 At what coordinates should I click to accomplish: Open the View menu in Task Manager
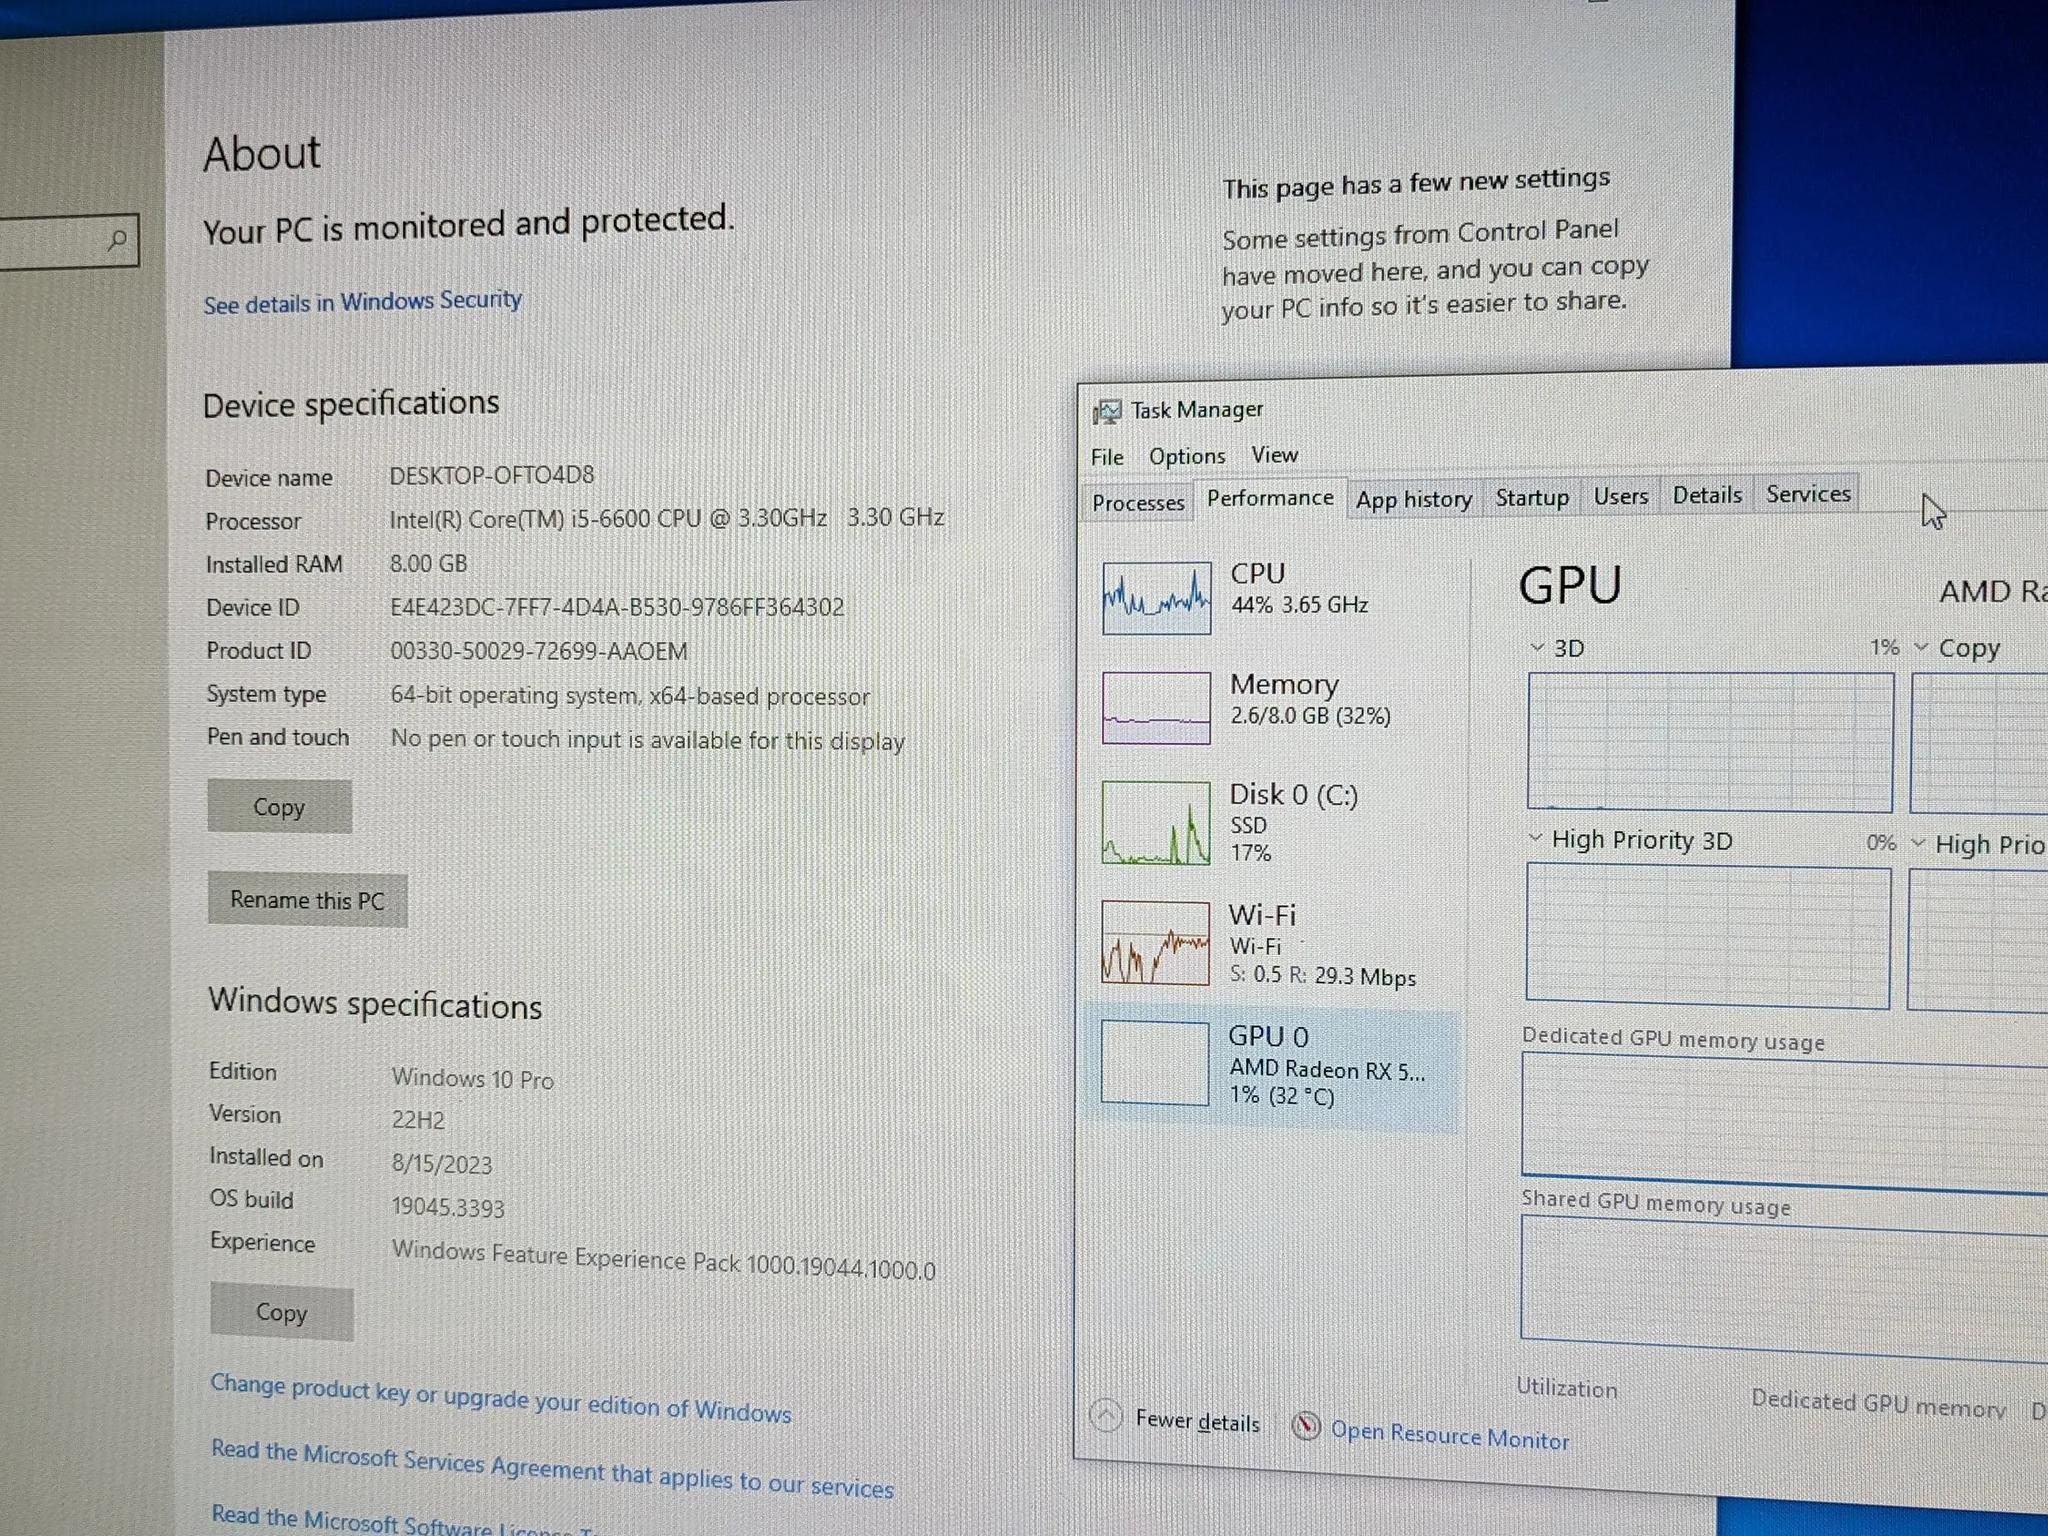tap(1275, 455)
